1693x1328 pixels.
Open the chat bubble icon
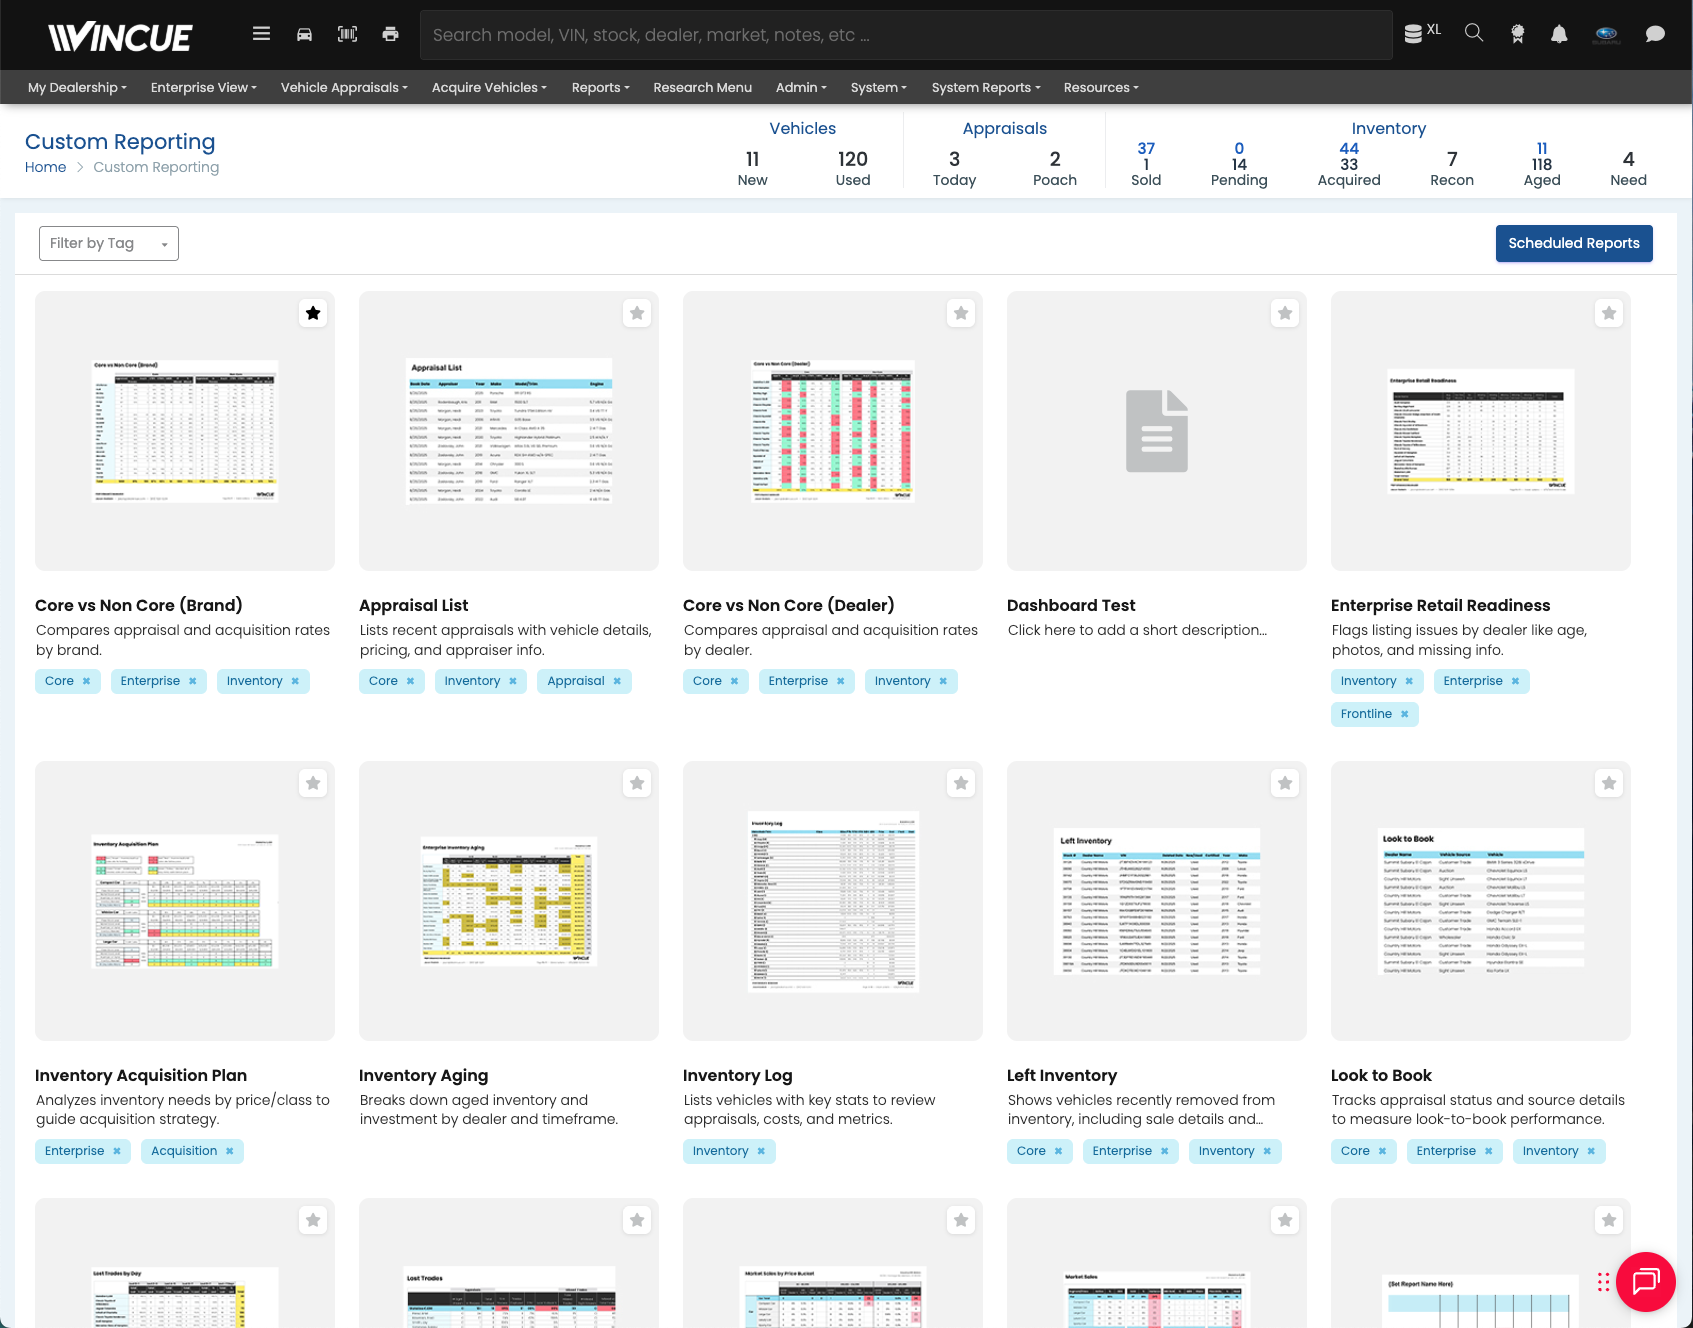(x=1655, y=33)
